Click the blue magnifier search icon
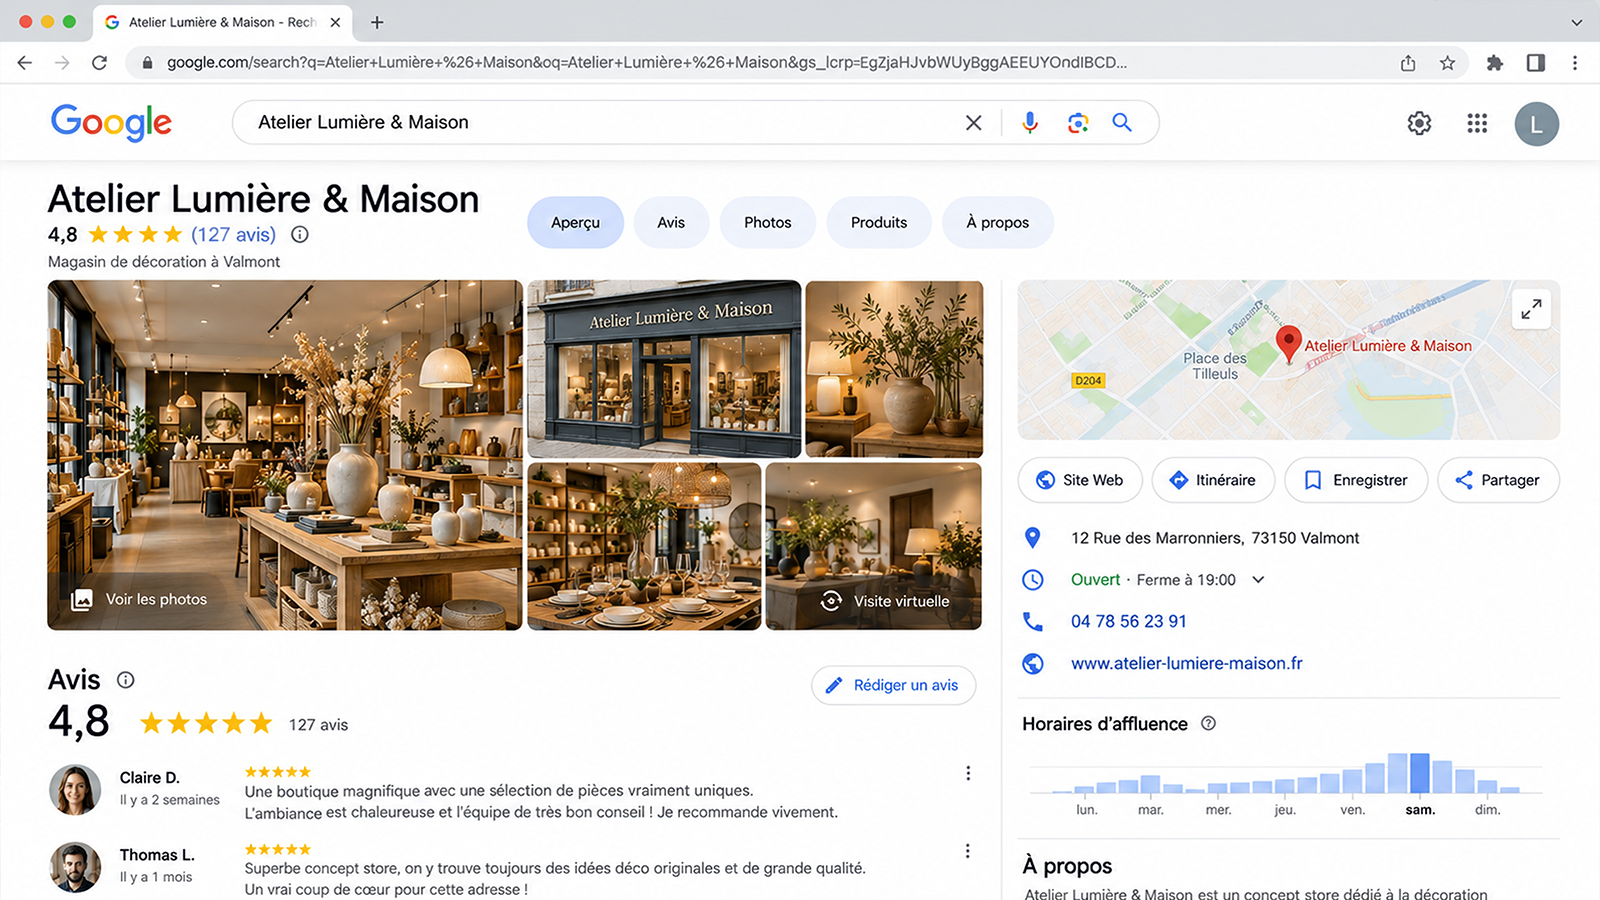 point(1122,122)
